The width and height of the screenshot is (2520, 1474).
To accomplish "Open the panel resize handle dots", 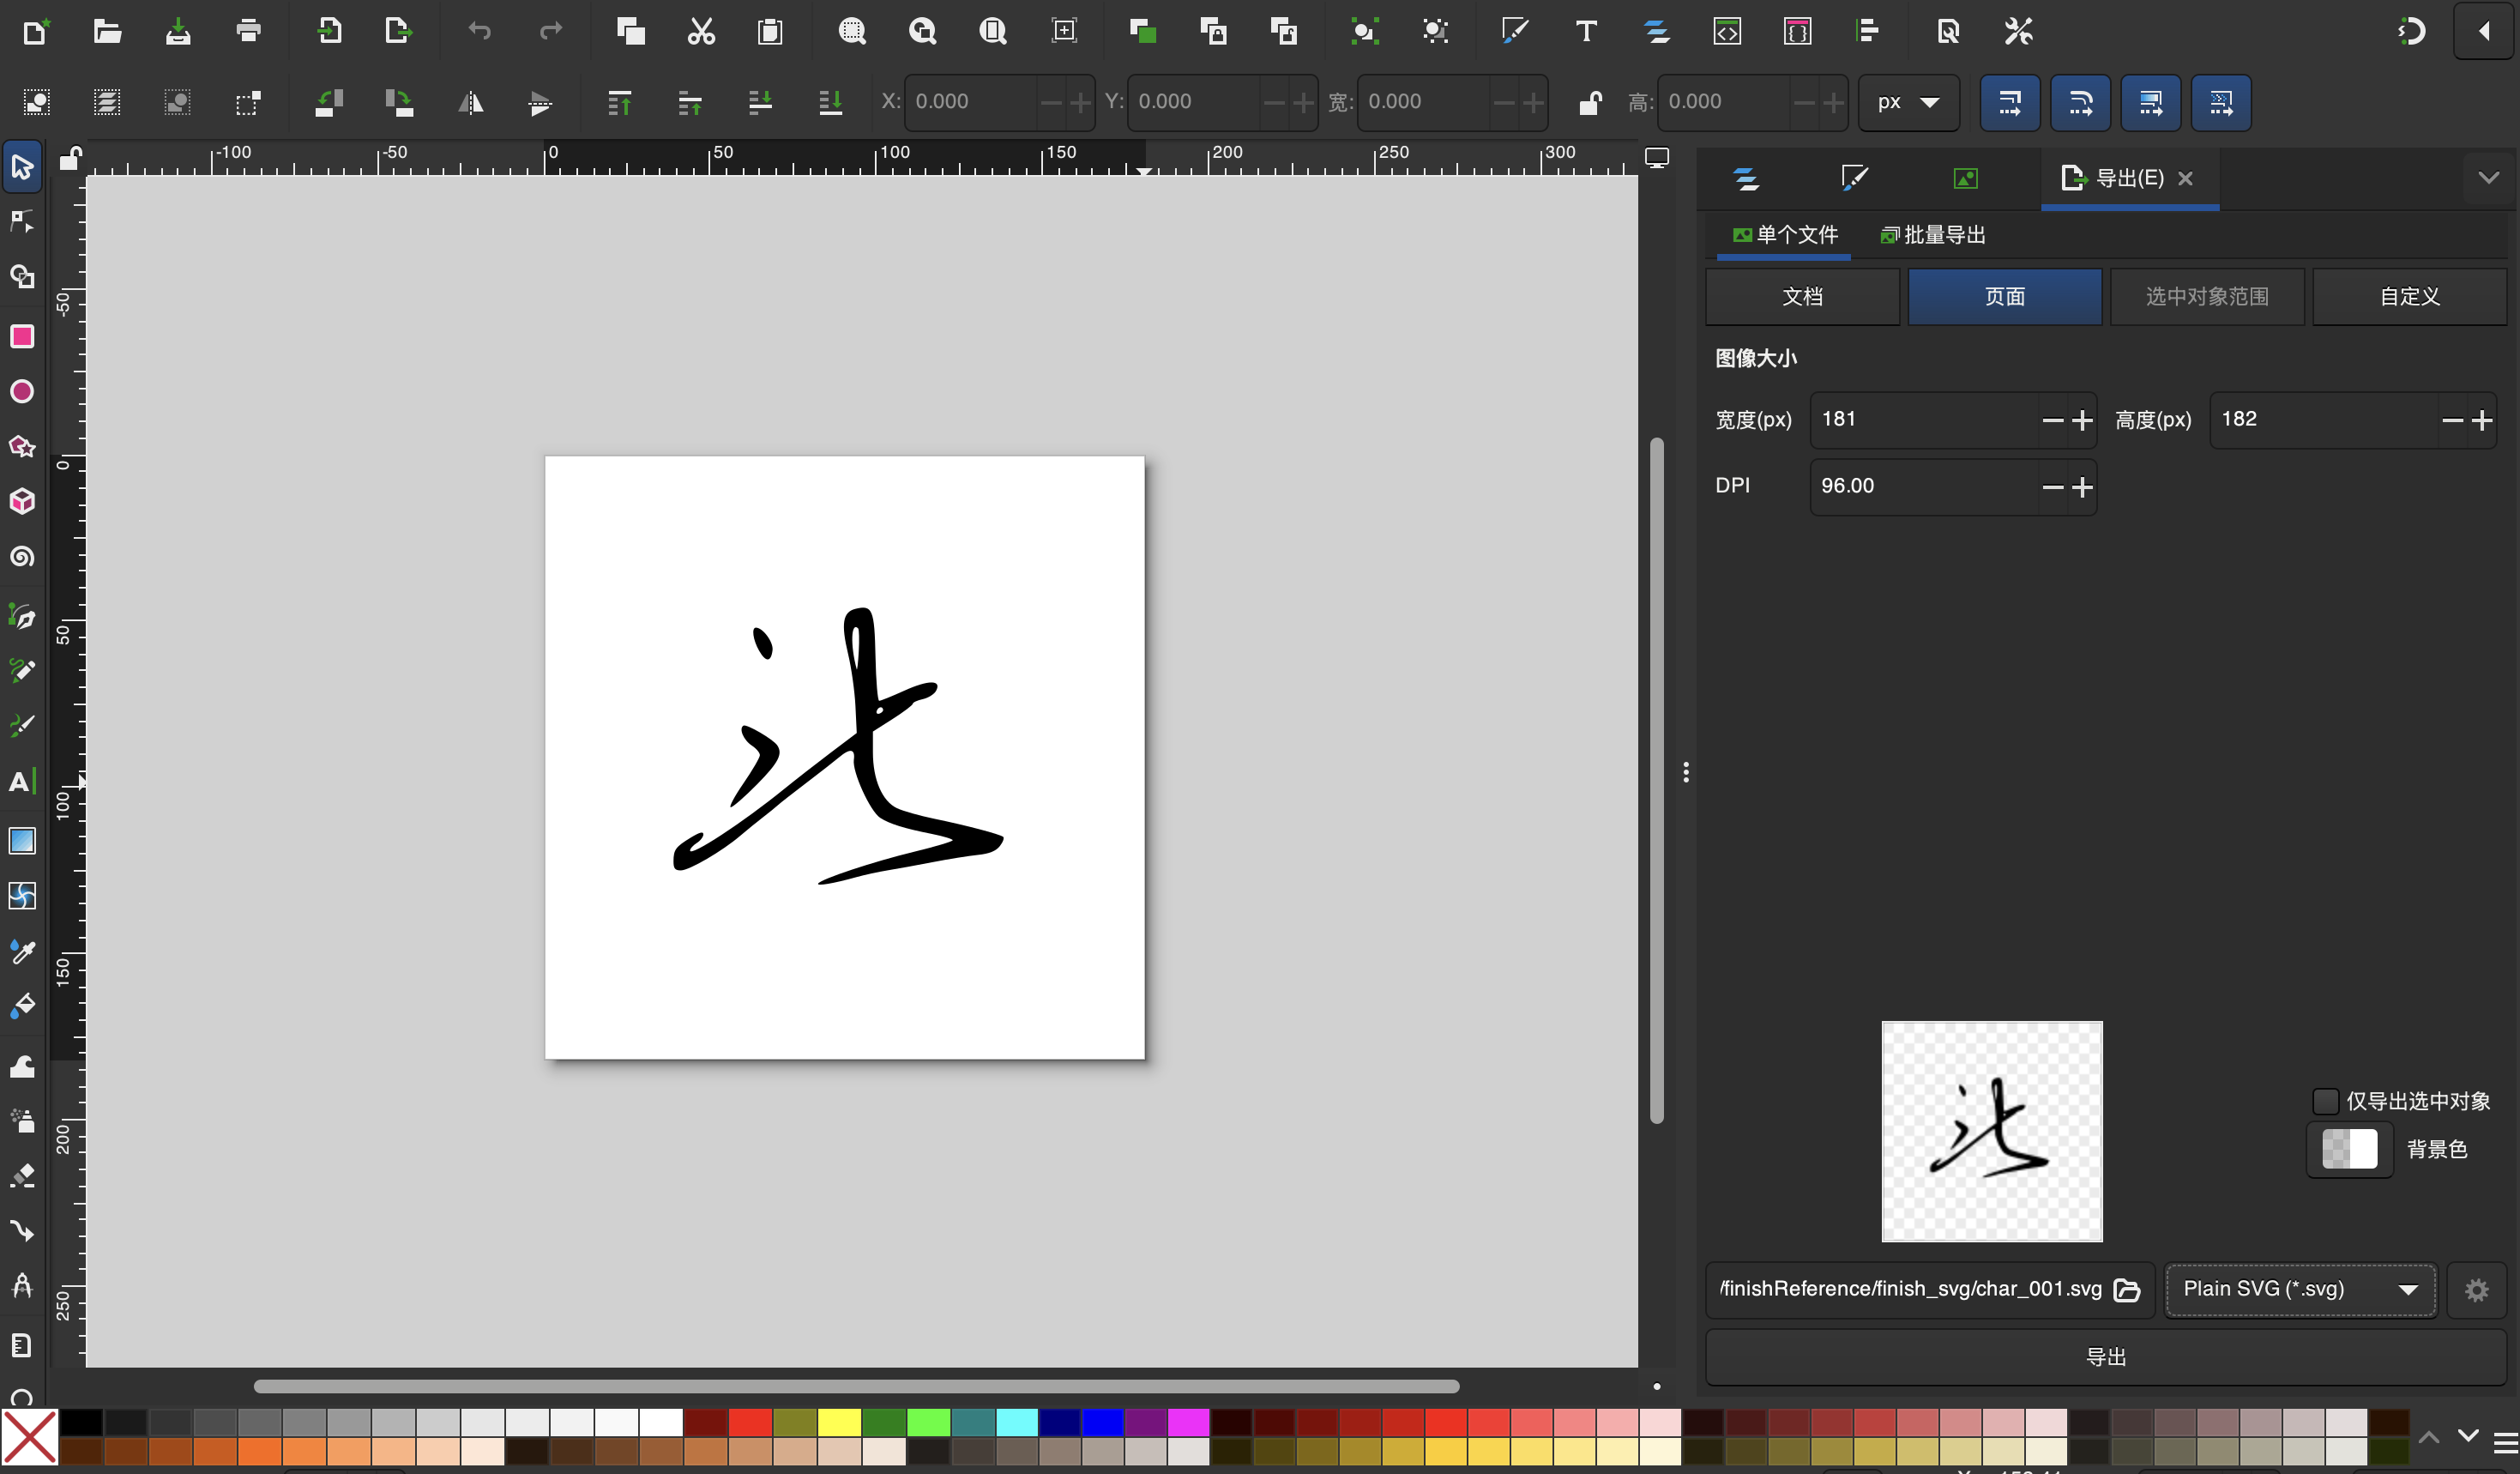I will pos(1686,772).
